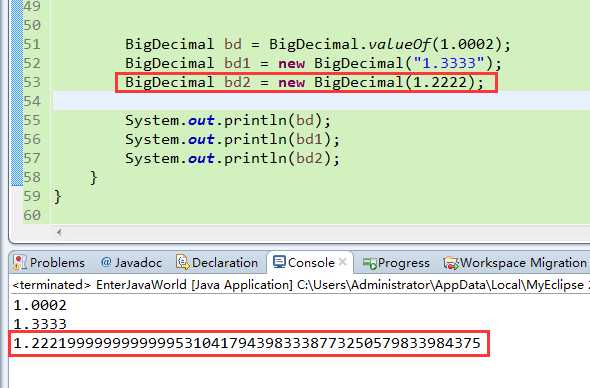Click the Console monitor icon
This screenshot has height=388, width=590.
[x=279, y=262]
